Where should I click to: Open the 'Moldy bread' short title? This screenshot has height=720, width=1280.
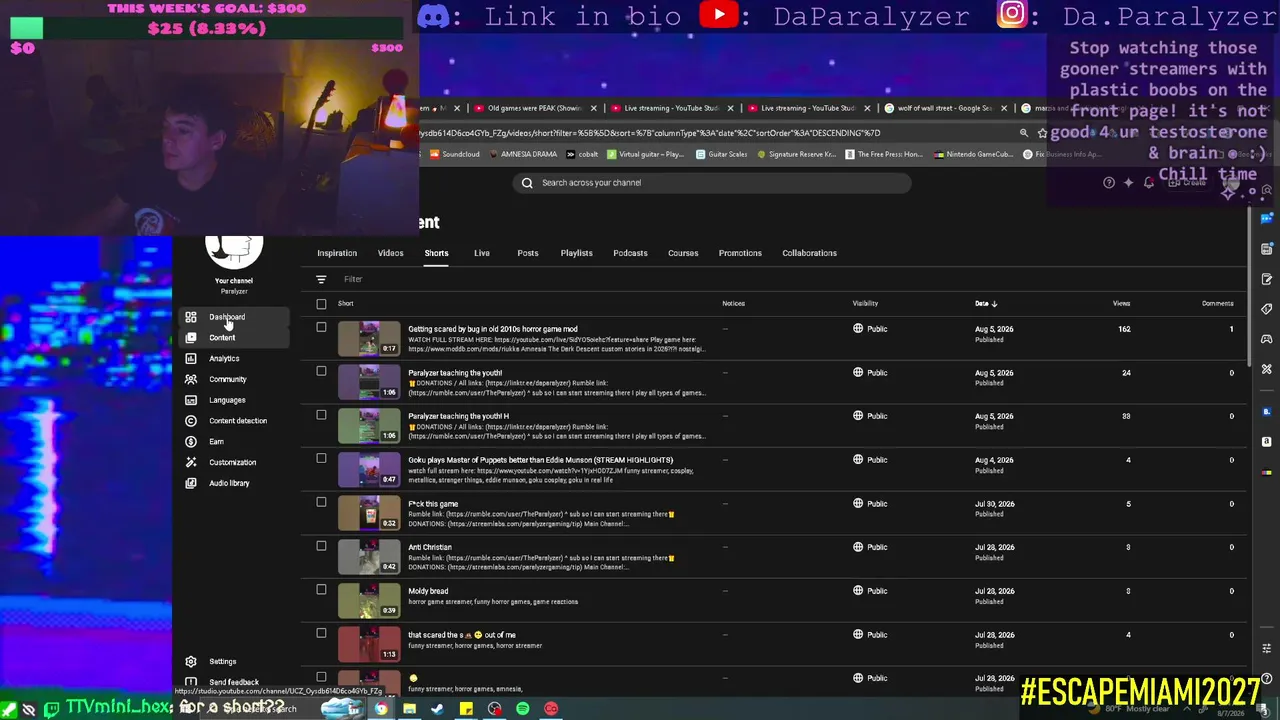[x=428, y=591]
